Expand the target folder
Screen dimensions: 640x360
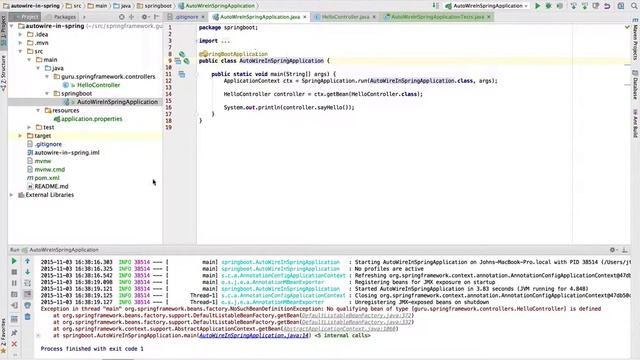pyautogui.click(x=20, y=136)
